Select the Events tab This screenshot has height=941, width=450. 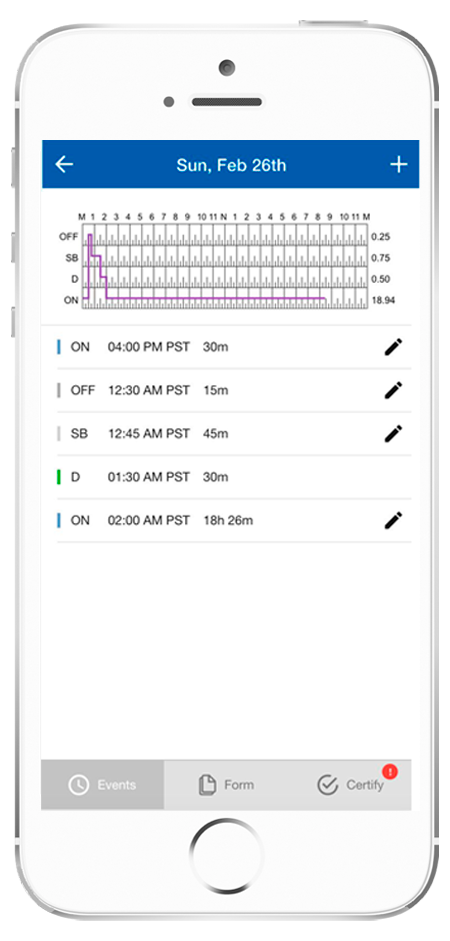coord(103,785)
